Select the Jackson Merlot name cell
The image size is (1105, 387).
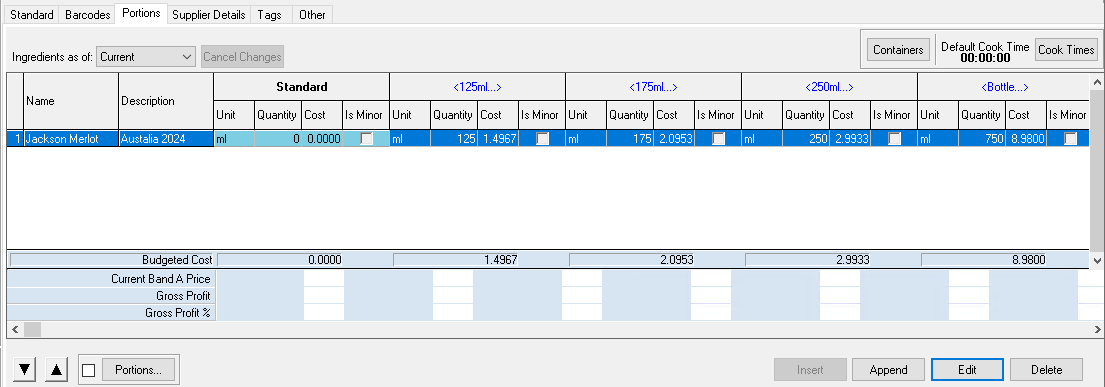coord(70,139)
